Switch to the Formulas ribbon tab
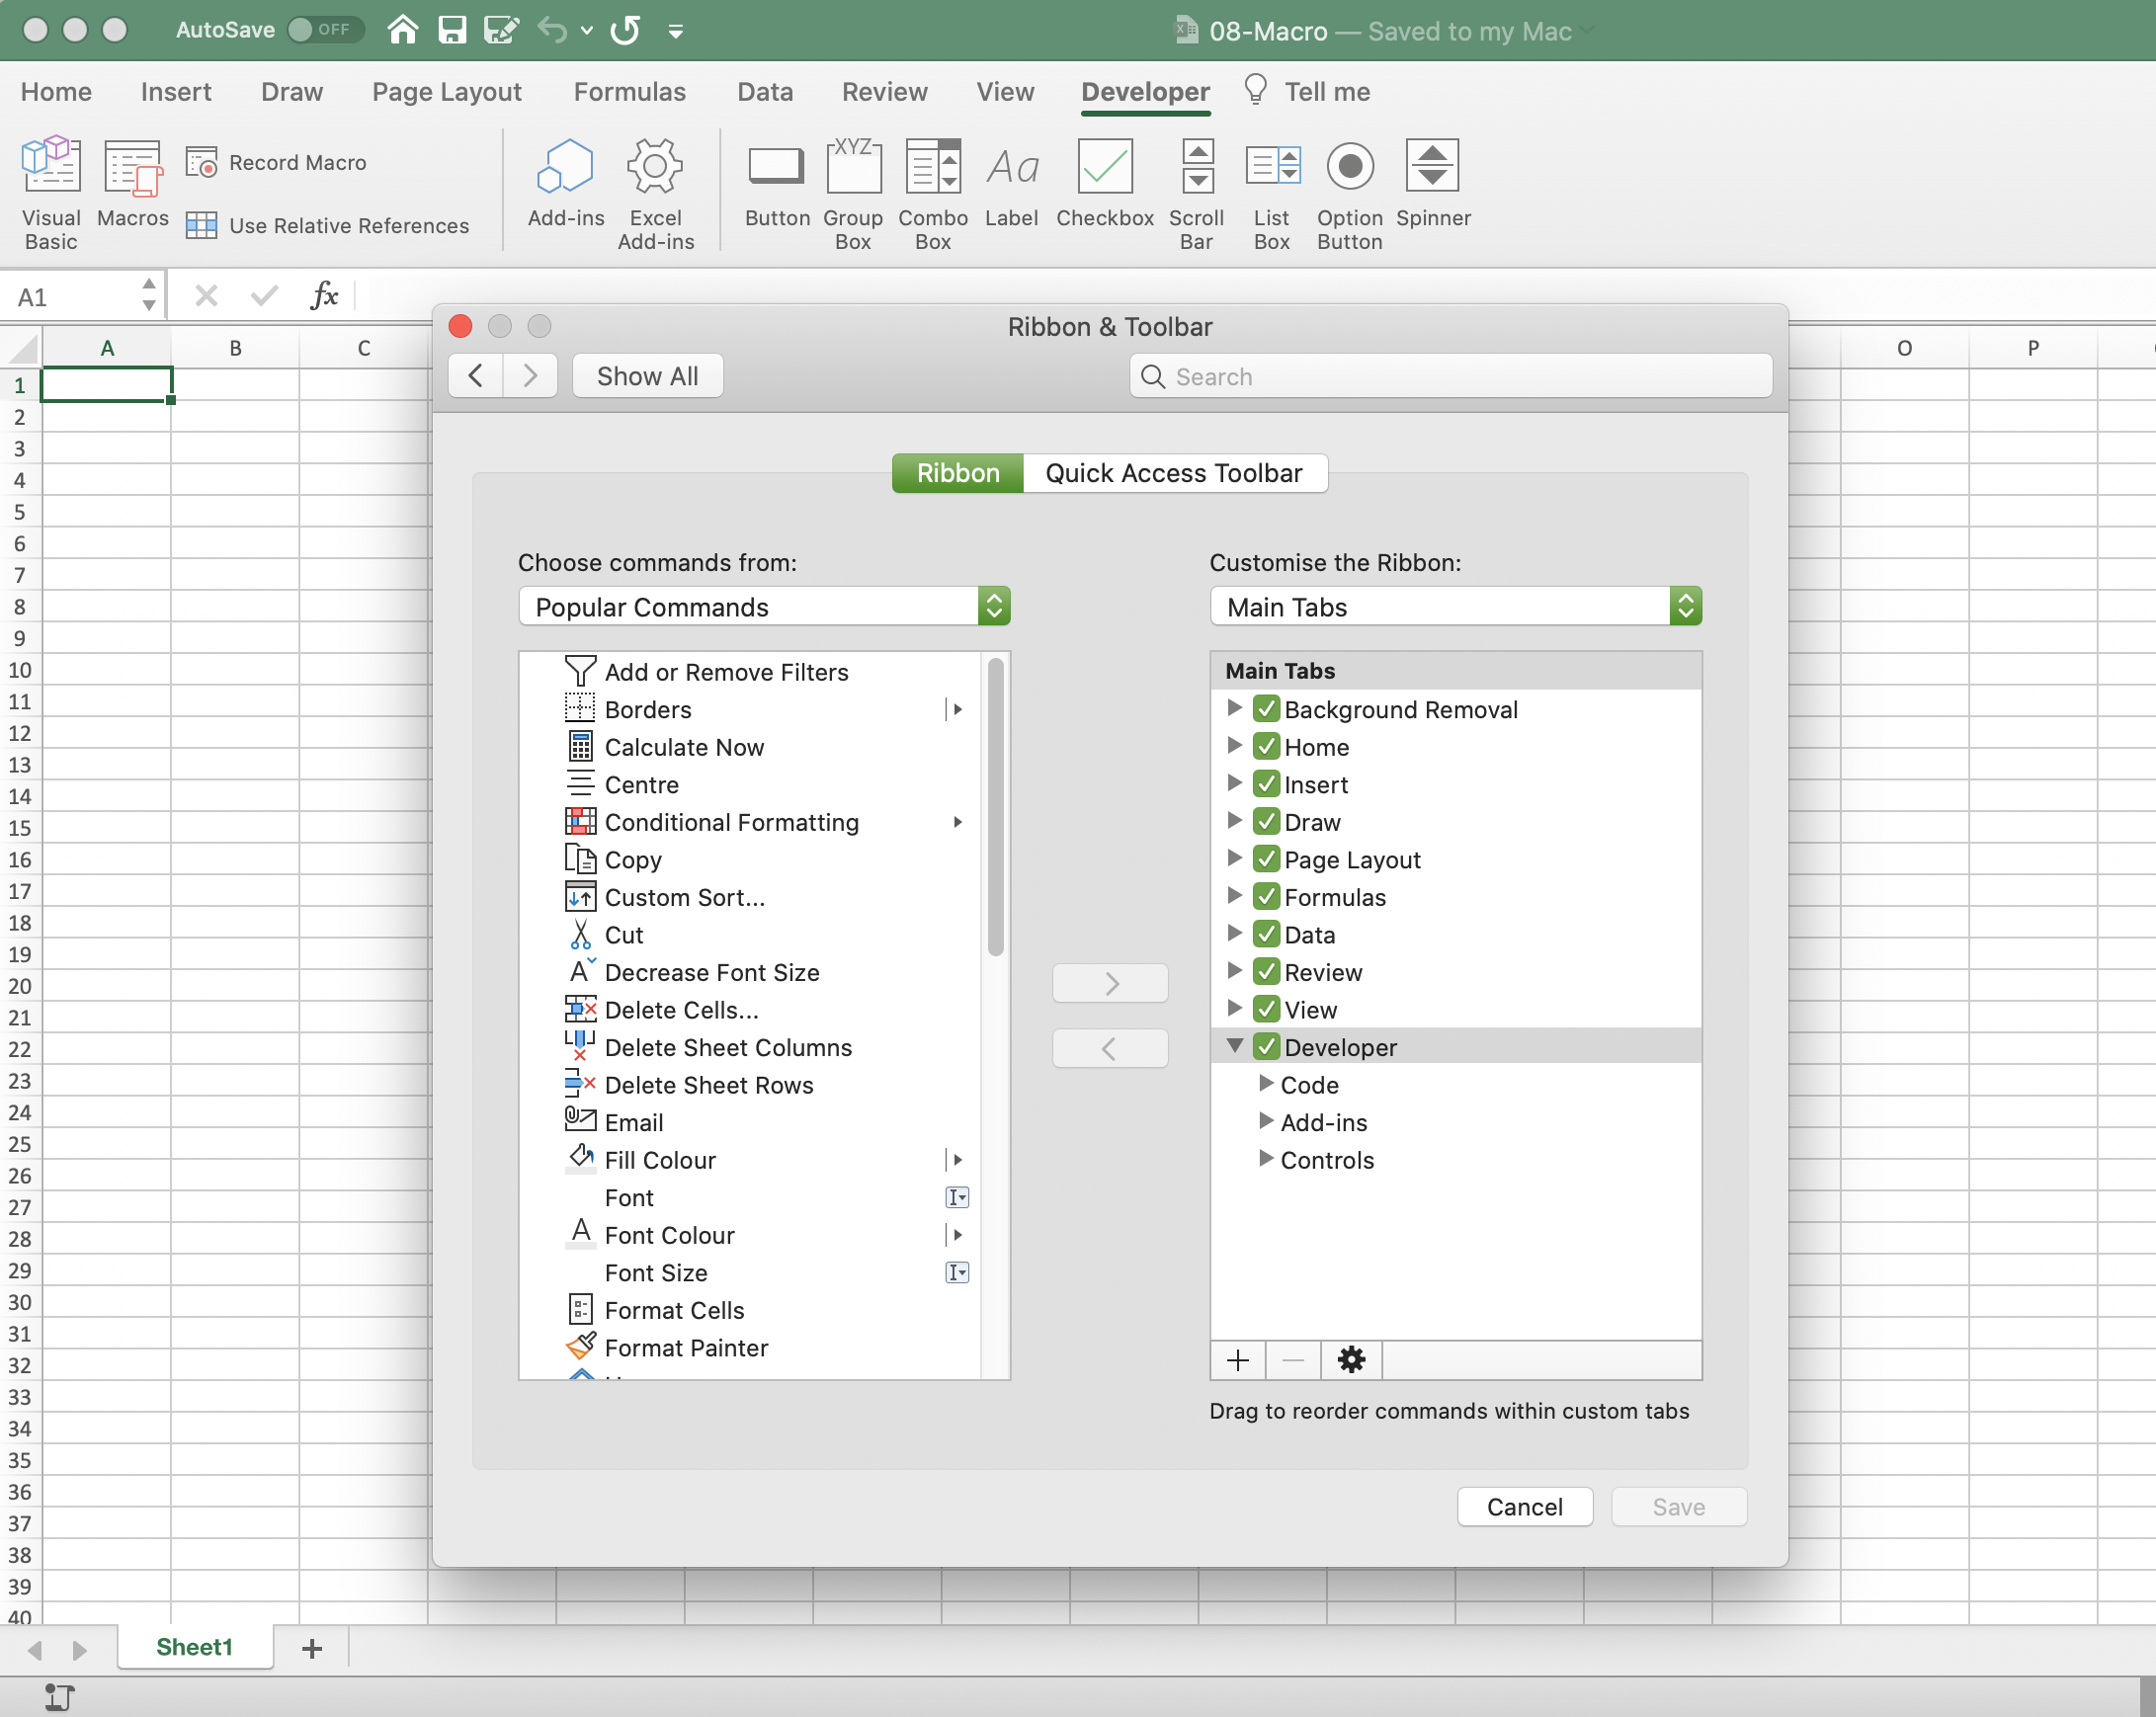The image size is (2156, 1717). click(x=629, y=92)
